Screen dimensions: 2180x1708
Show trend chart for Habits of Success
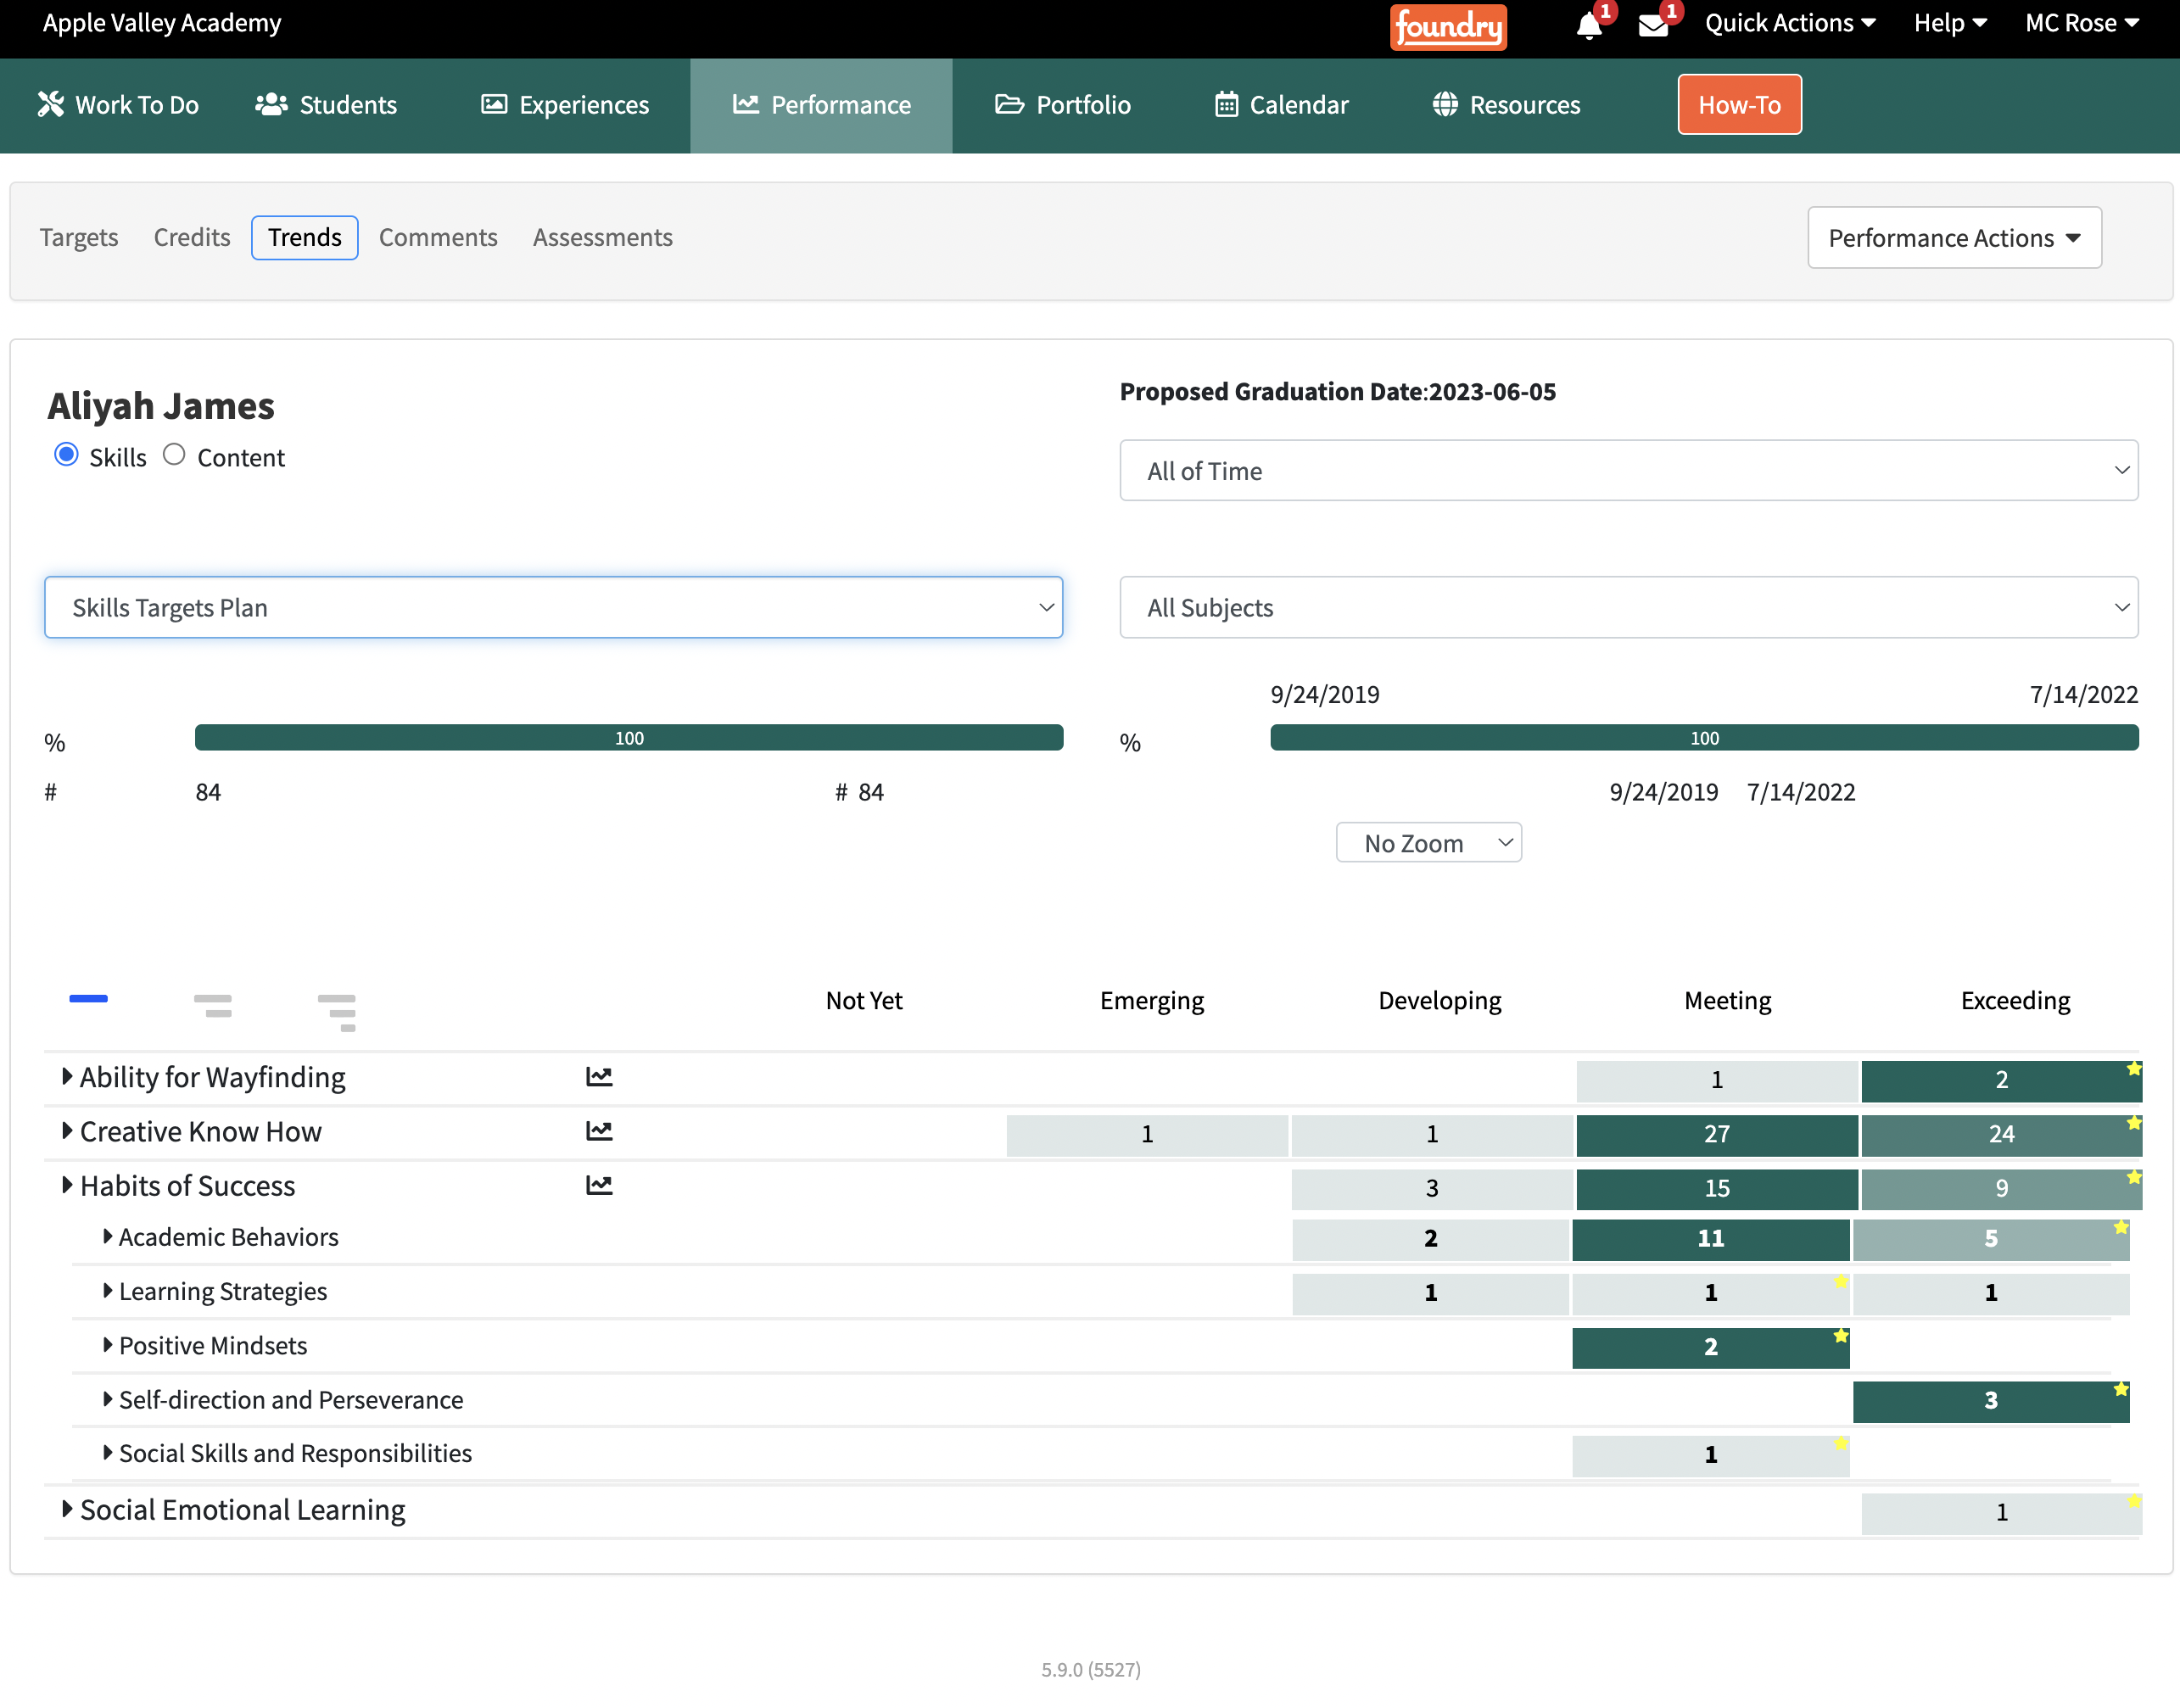(x=599, y=1185)
